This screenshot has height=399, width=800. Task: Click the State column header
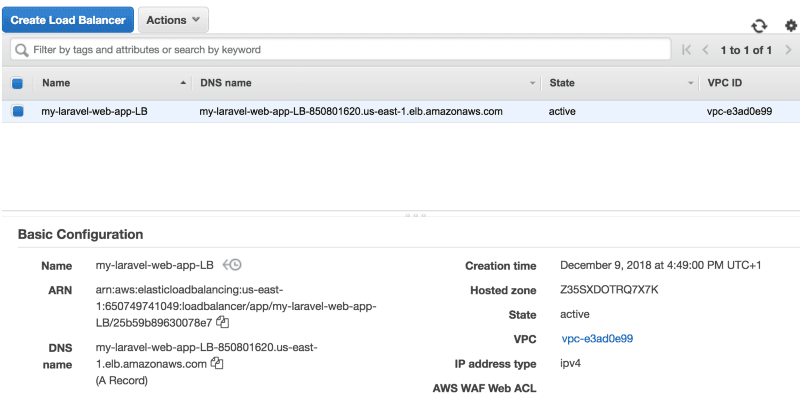tap(562, 83)
